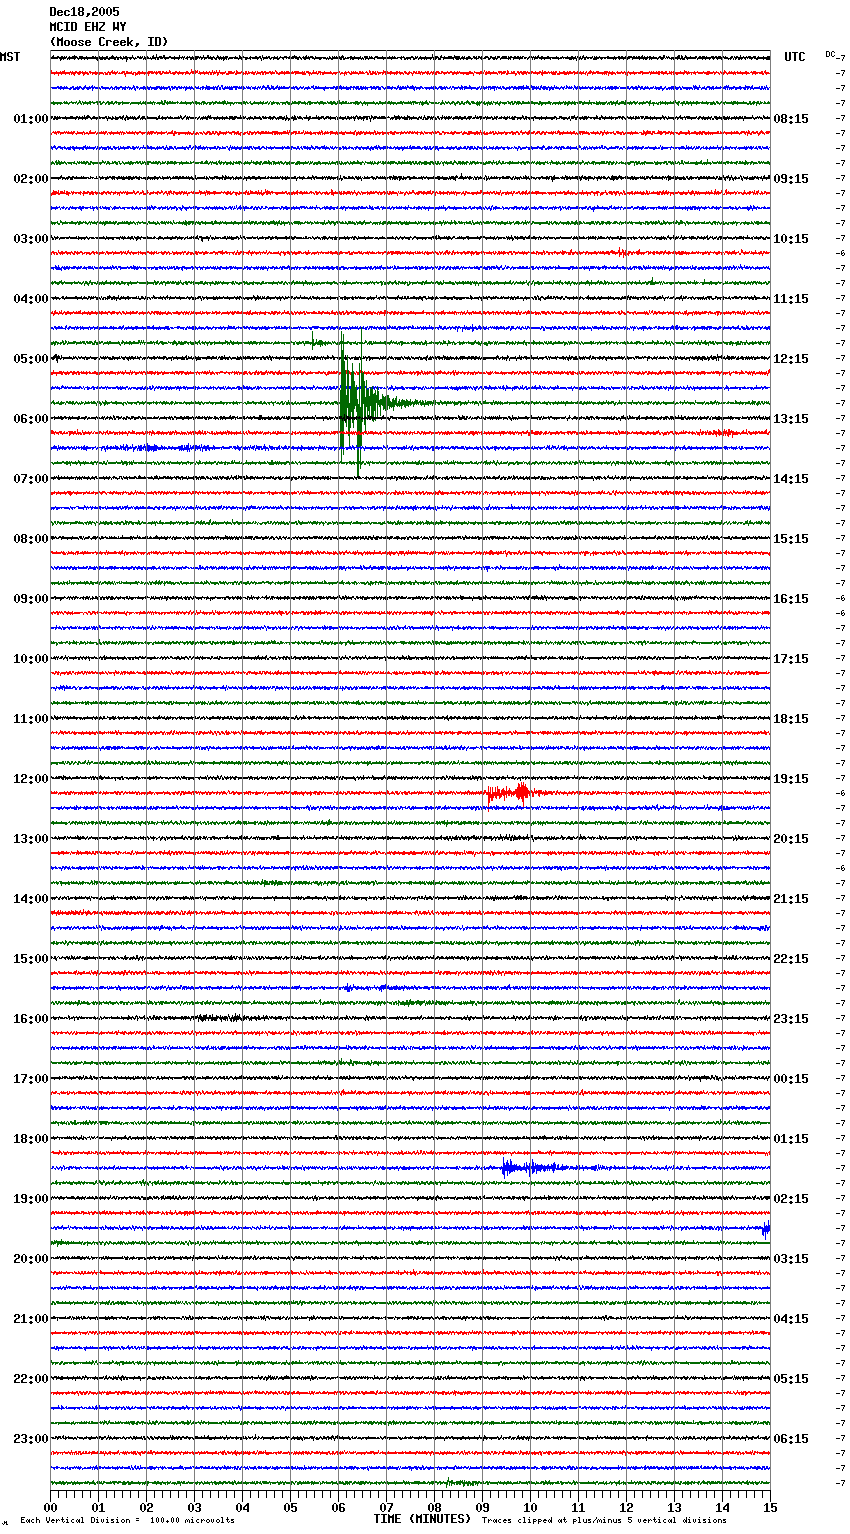Select the 09:00 MST time label
This screenshot has width=850, height=1534.
31,599
